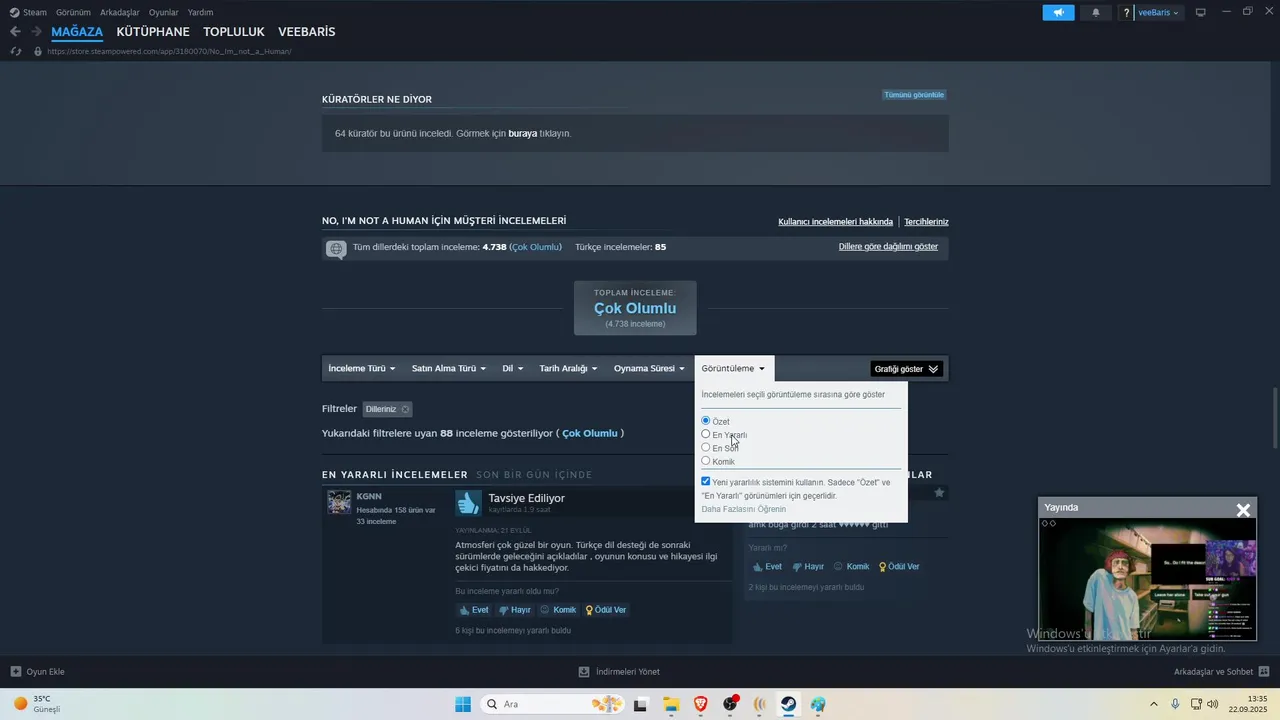This screenshot has height=720, width=1280.
Task: Open Task View from the taskbar
Action: 641,704
